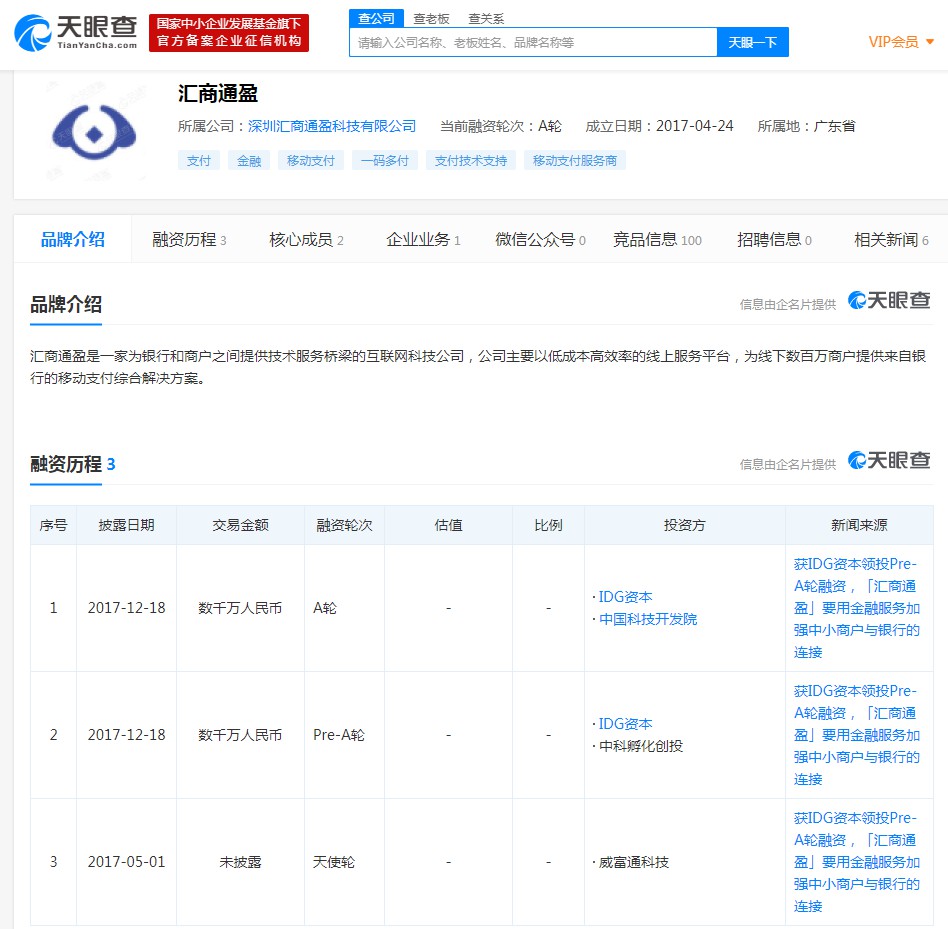Click the 未披露 amount cell
The width and height of the screenshot is (948, 929).
[x=240, y=862]
